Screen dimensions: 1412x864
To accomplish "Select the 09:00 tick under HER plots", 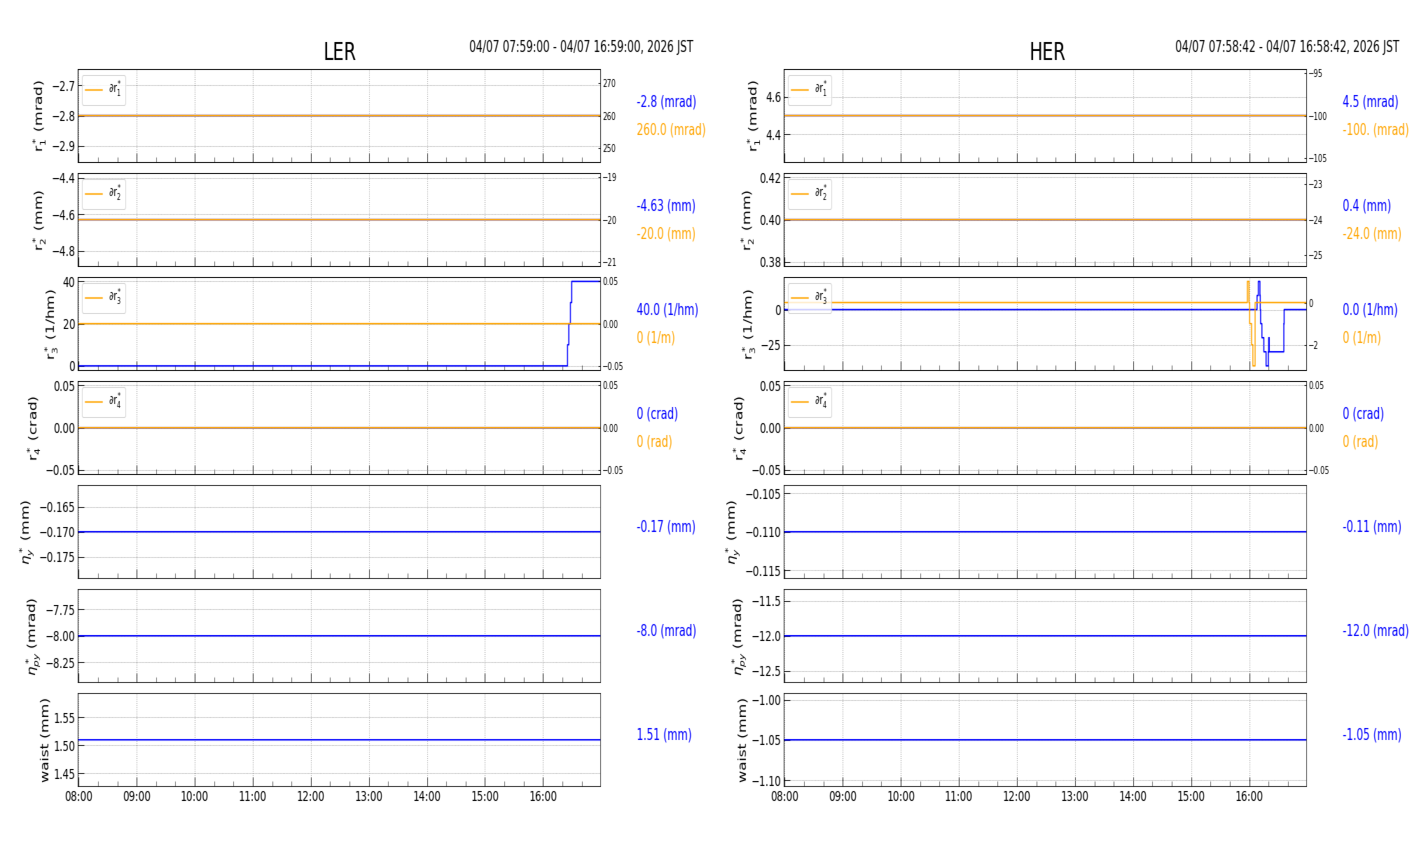I will pyautogui.click(x=843, y=797).
